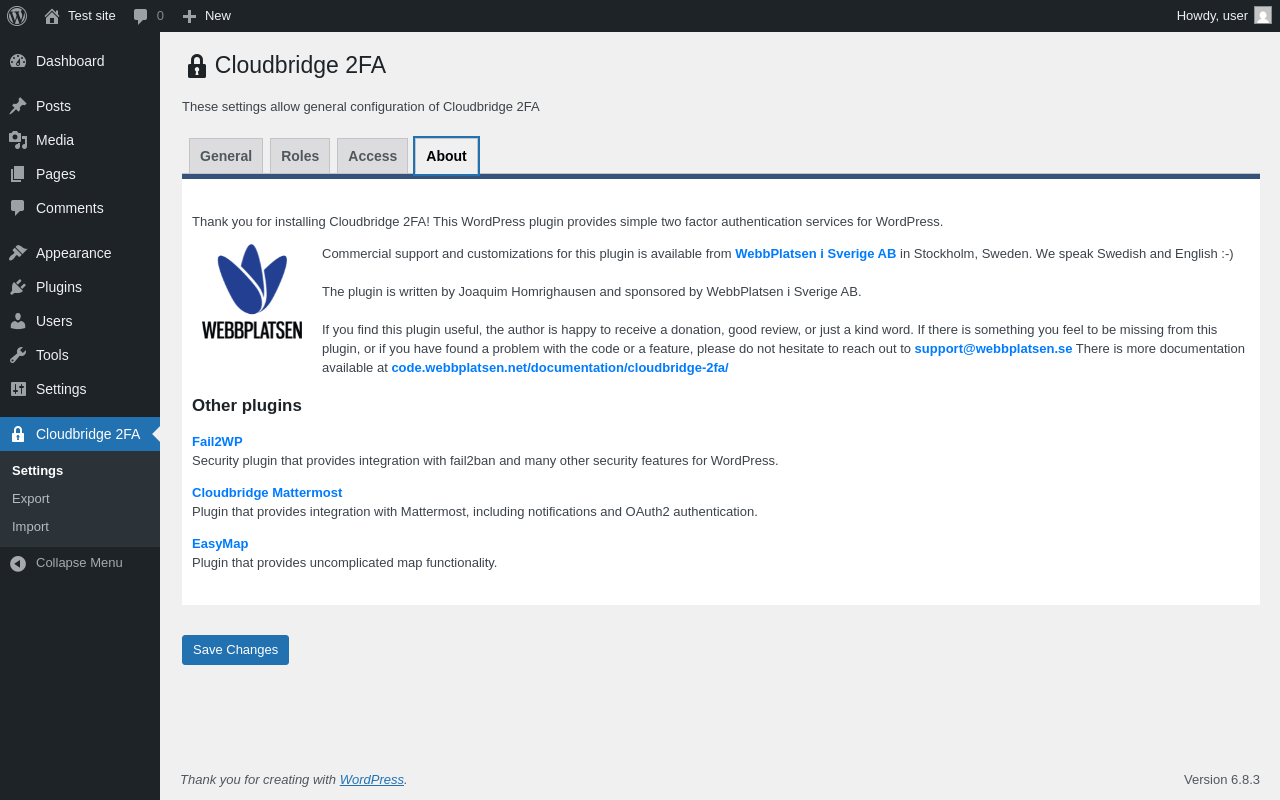Click the Posts pushpin icon
Screen dimensions: 1280x800
(18, 106)
